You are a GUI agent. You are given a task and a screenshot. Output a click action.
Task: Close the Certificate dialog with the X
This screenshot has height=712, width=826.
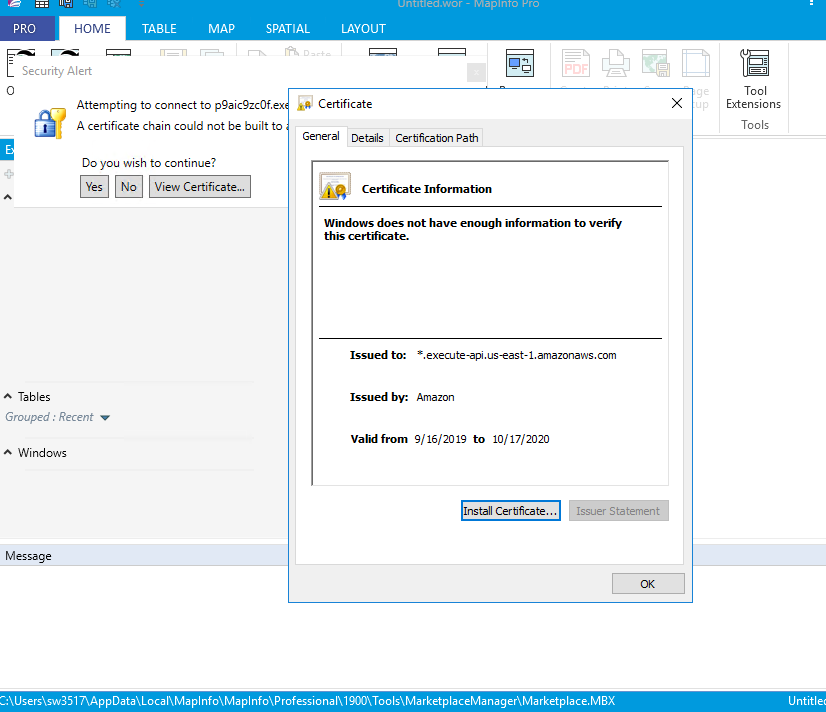pyautogui.click(x=677, y=103)
